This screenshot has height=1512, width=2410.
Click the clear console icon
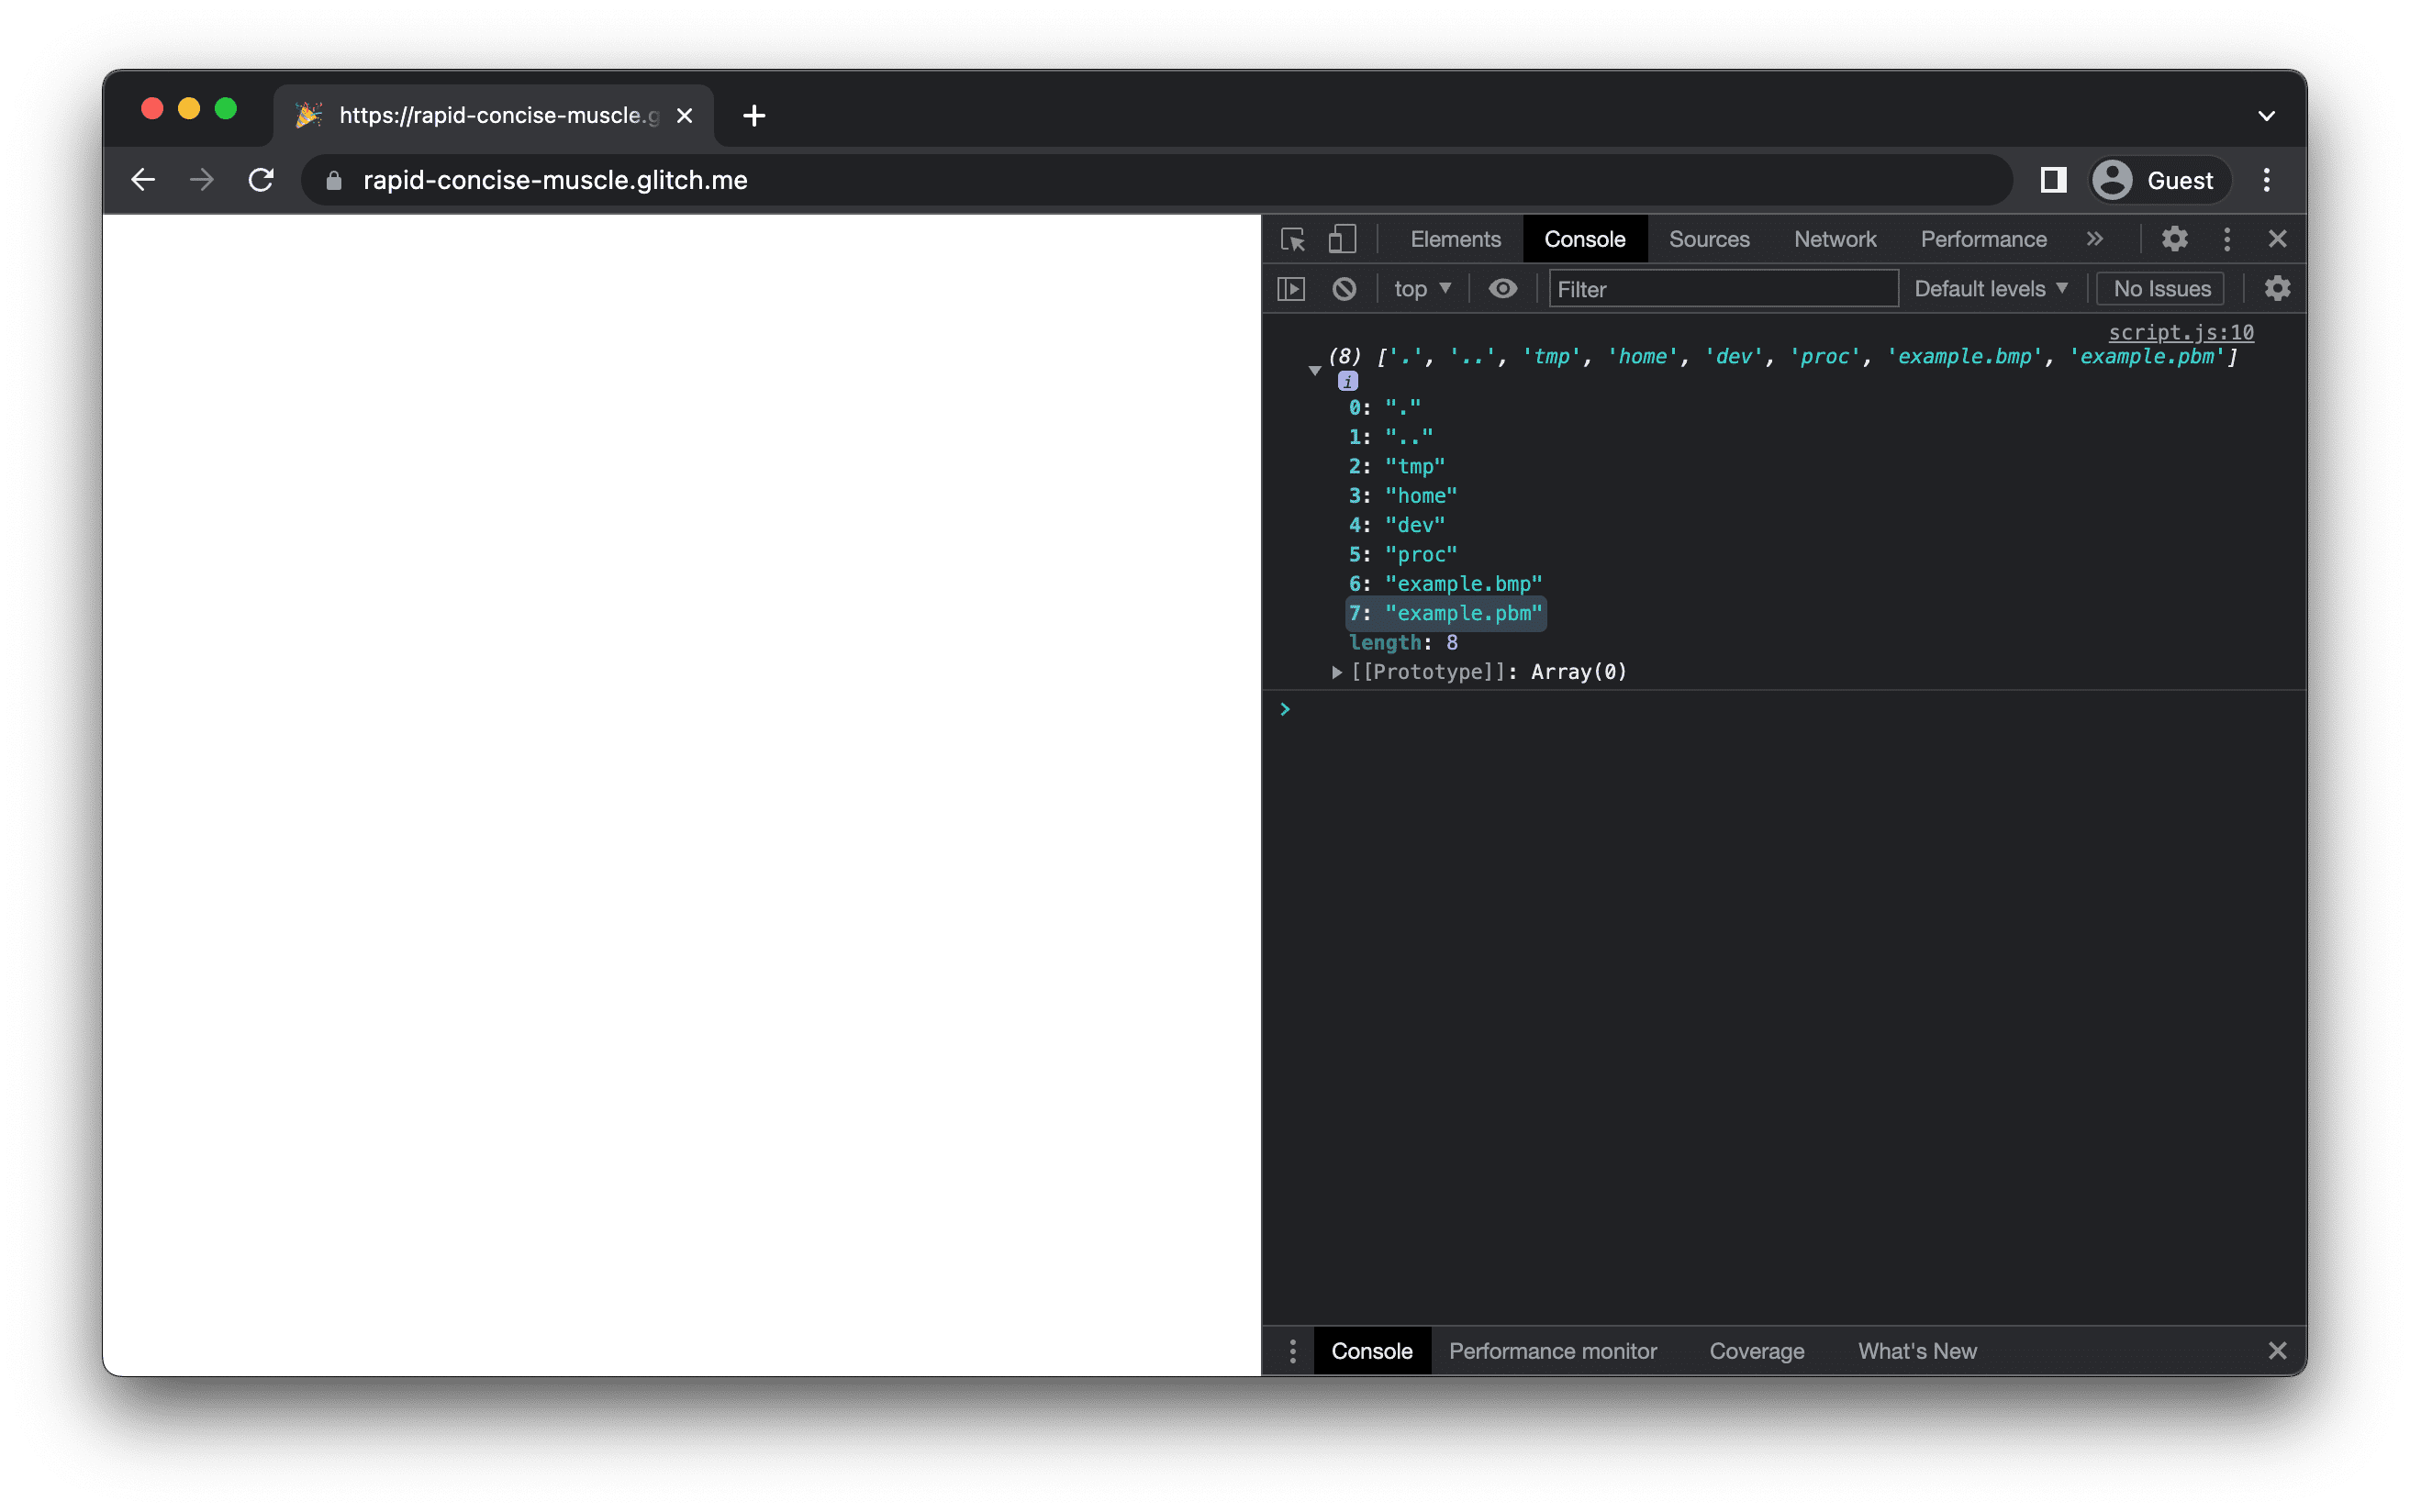(1345, 287)
